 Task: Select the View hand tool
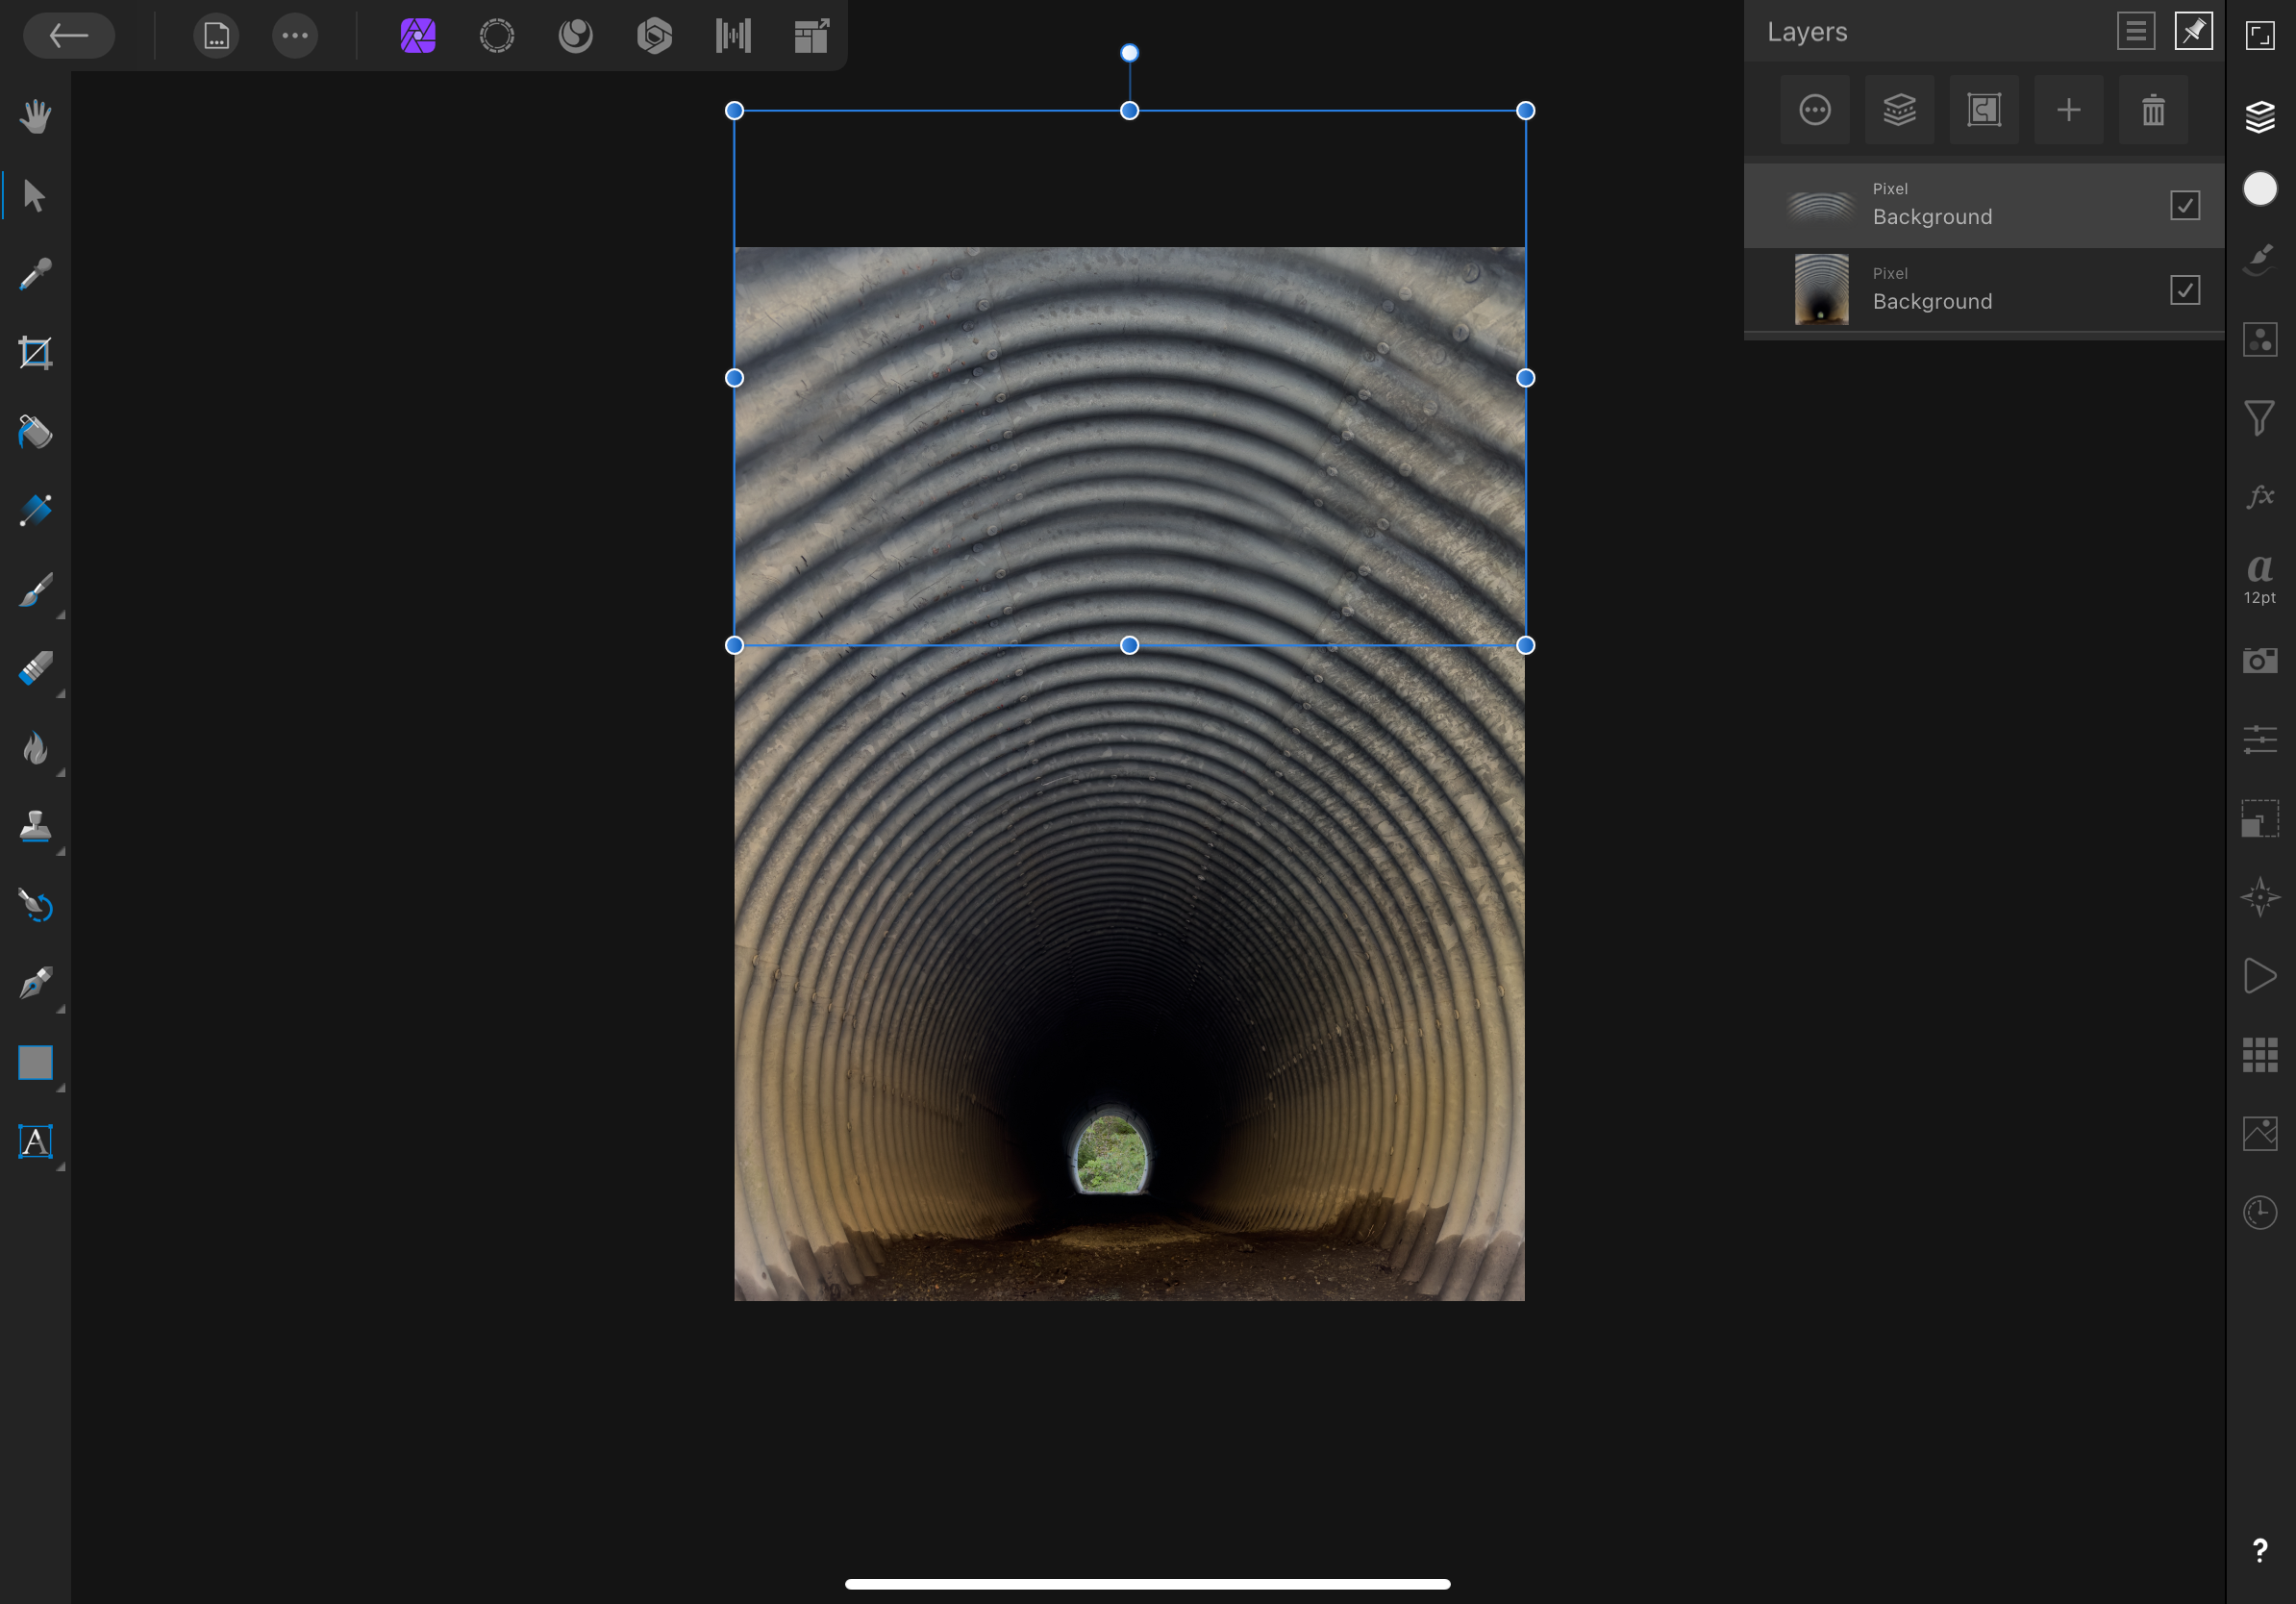[35, 116]
